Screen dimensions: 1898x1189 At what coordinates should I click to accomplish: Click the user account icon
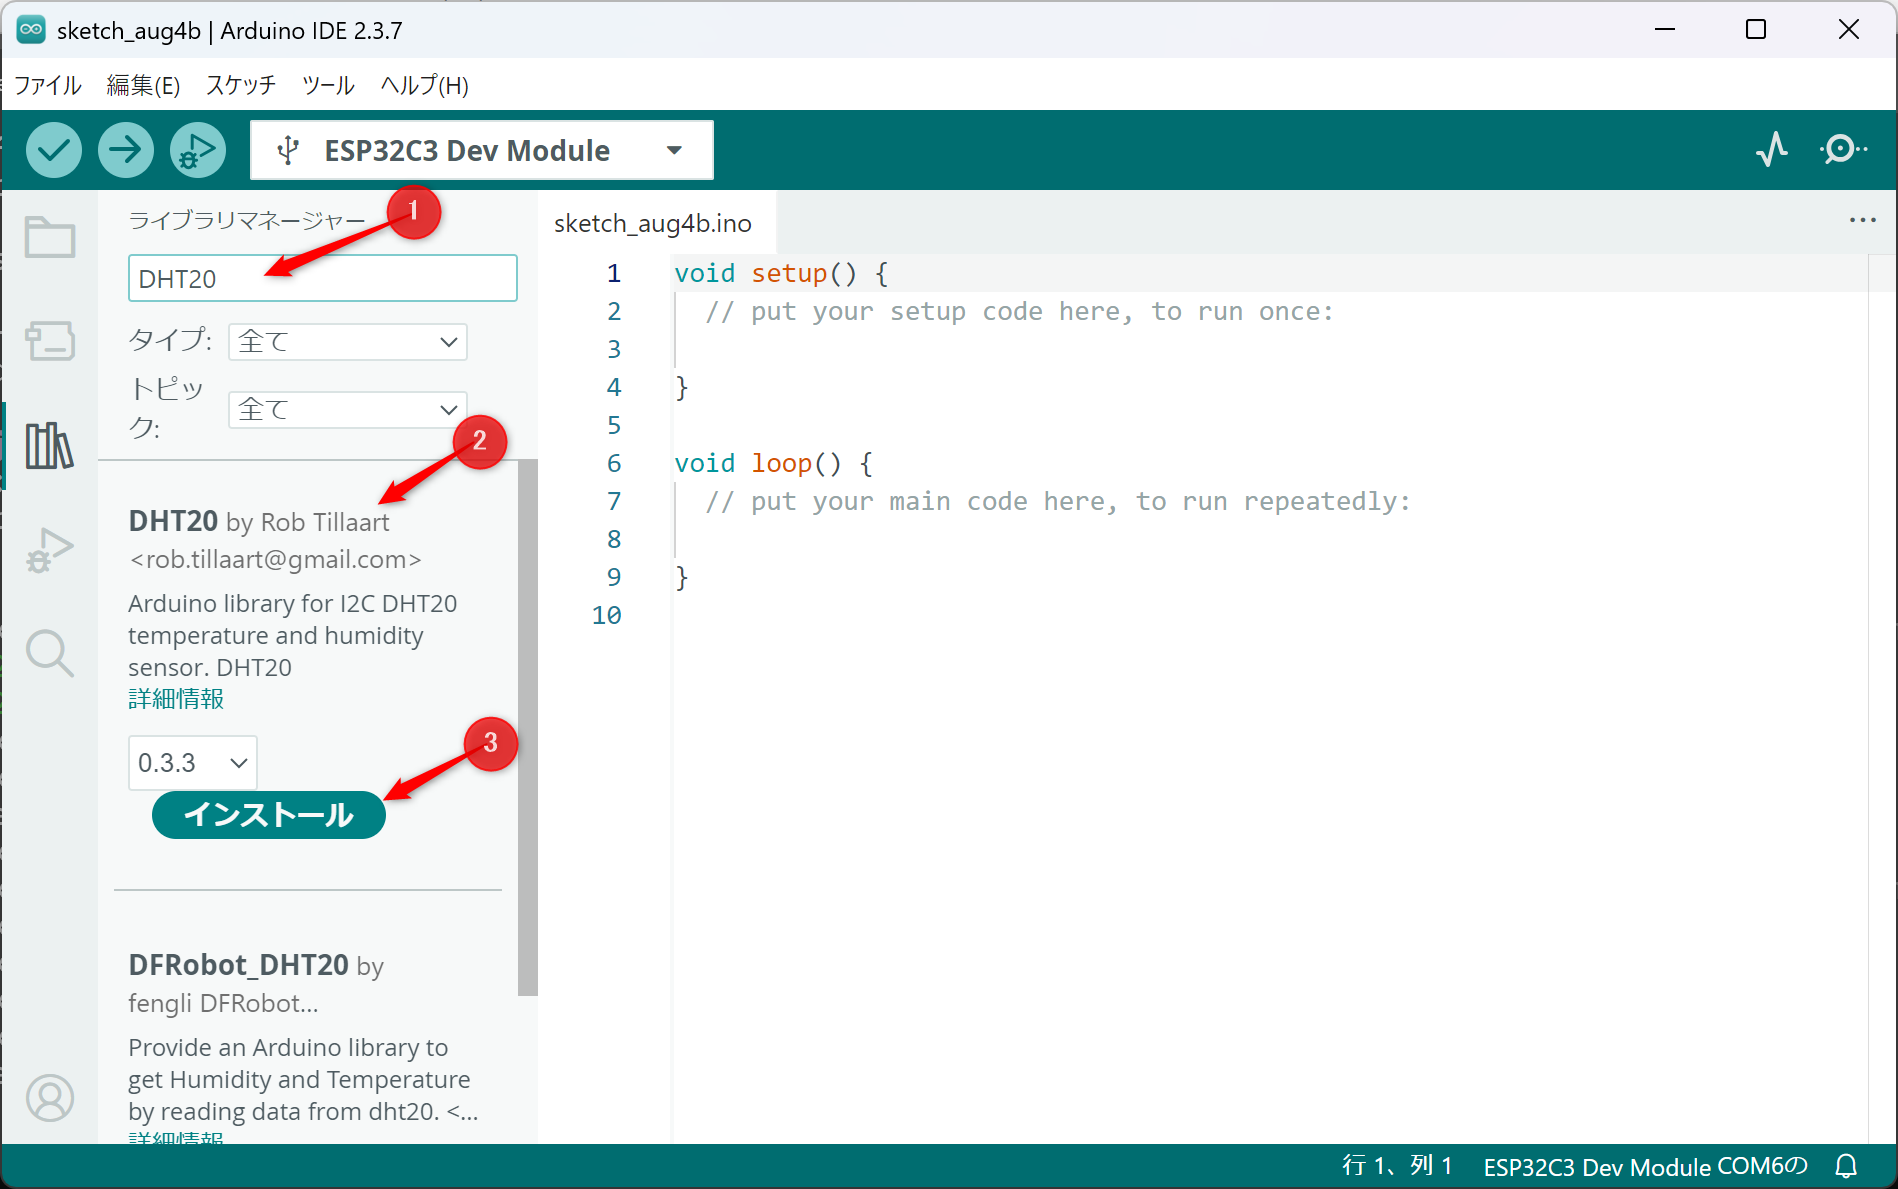(x=50, y=1098)
